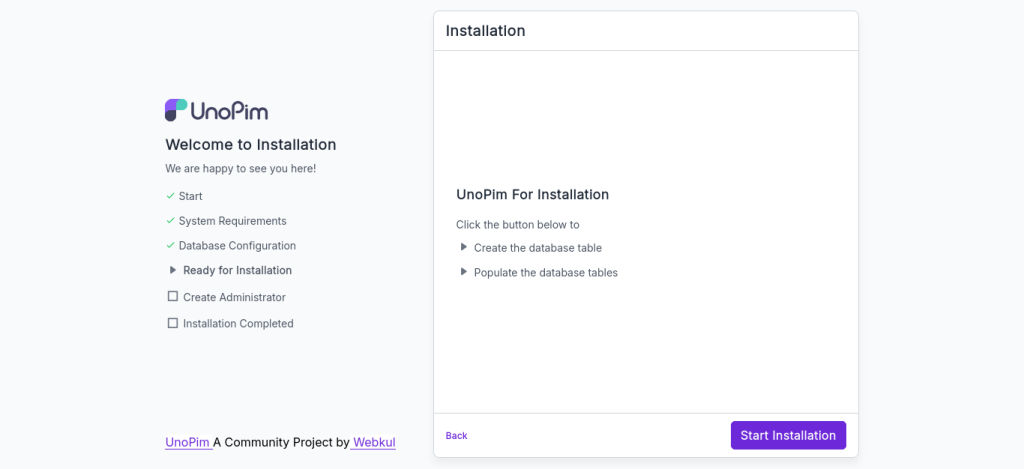Select the Start step label
Screen dimensions: 1024x469
tap(191, 196)
